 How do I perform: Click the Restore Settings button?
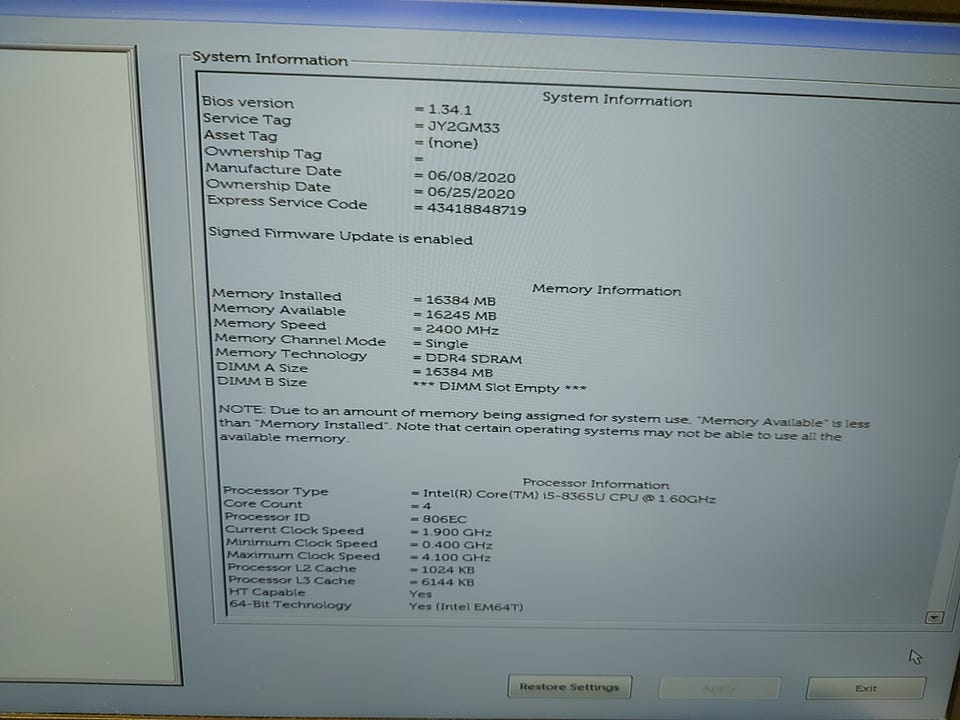[x=569, y=686]
